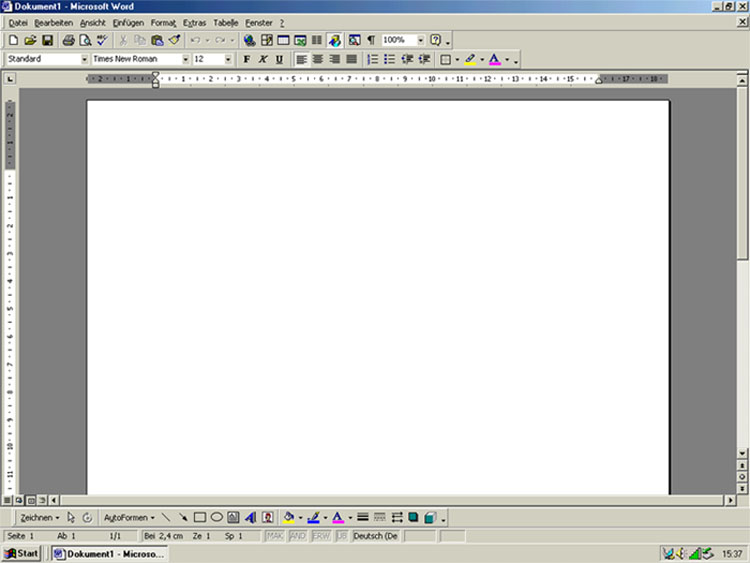Run spelling and grammar check

click(x=102, y=40)
